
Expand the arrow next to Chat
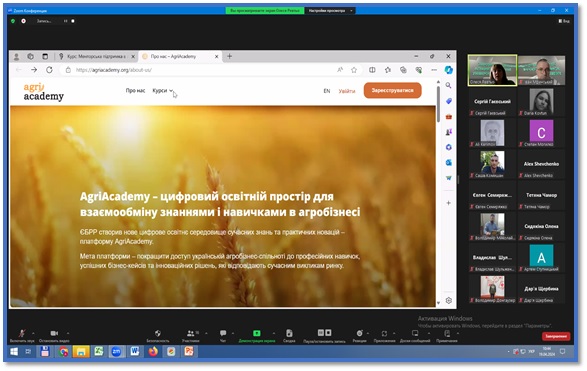tap(233, 333)
